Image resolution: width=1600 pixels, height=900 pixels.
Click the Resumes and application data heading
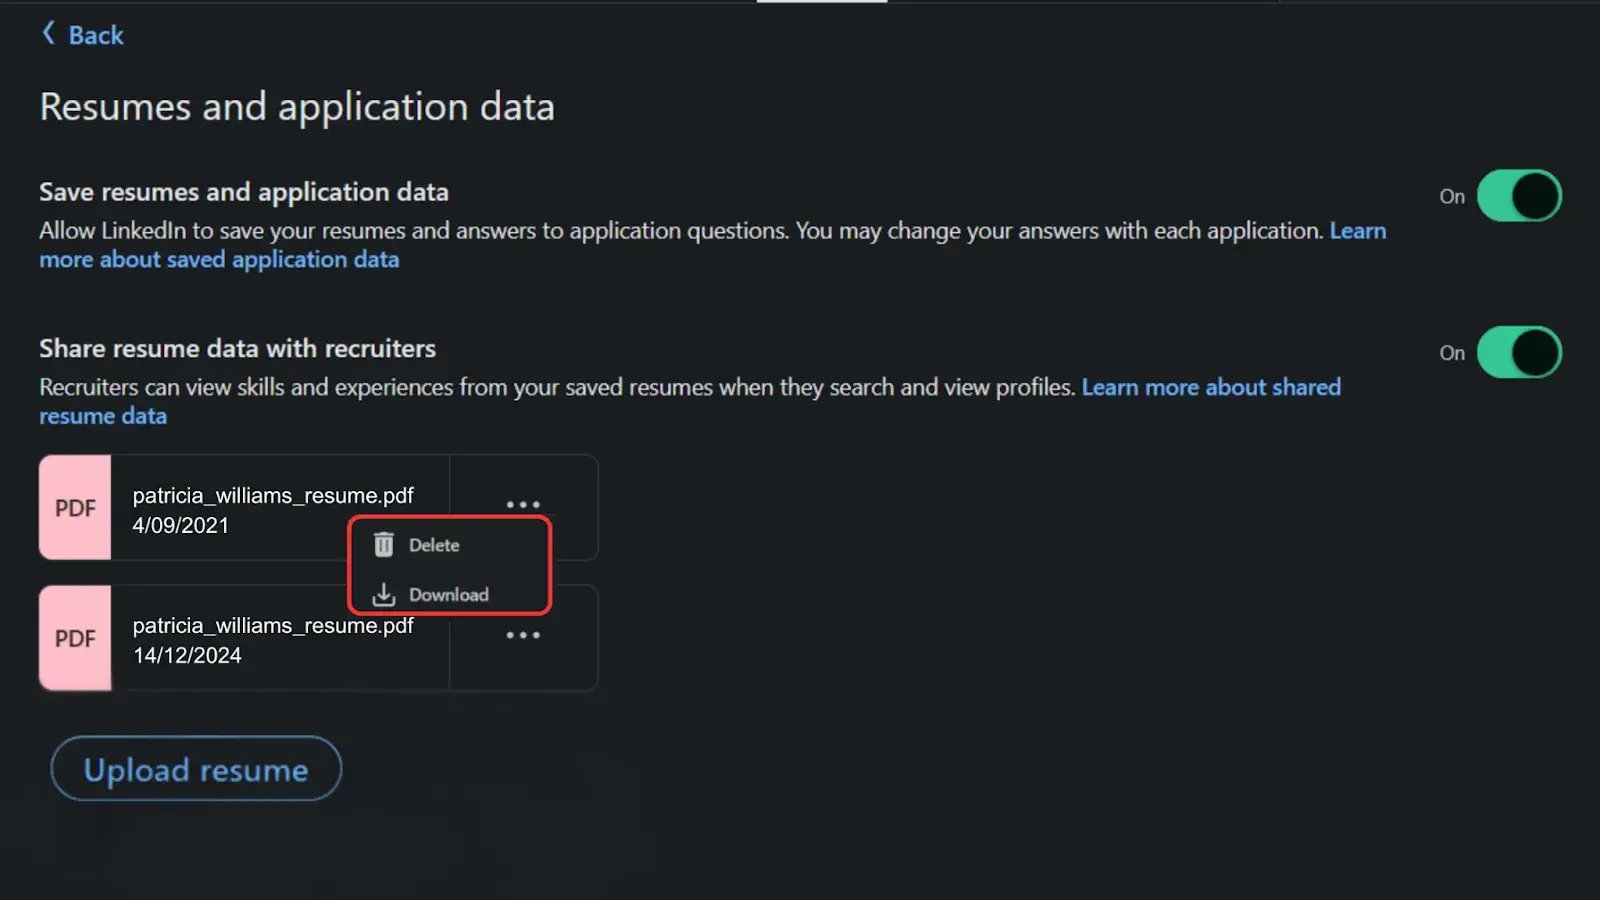(297, 107)
